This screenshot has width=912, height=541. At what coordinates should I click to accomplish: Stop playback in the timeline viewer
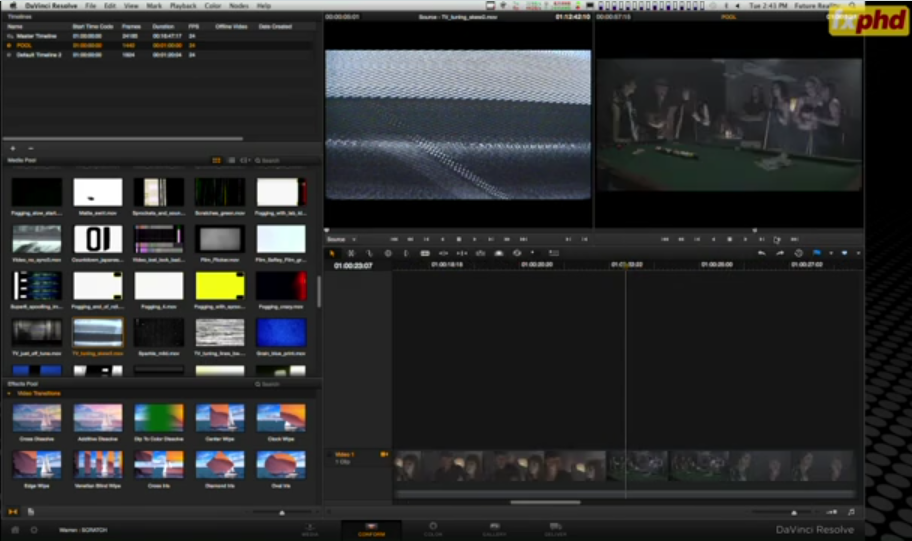729,239
